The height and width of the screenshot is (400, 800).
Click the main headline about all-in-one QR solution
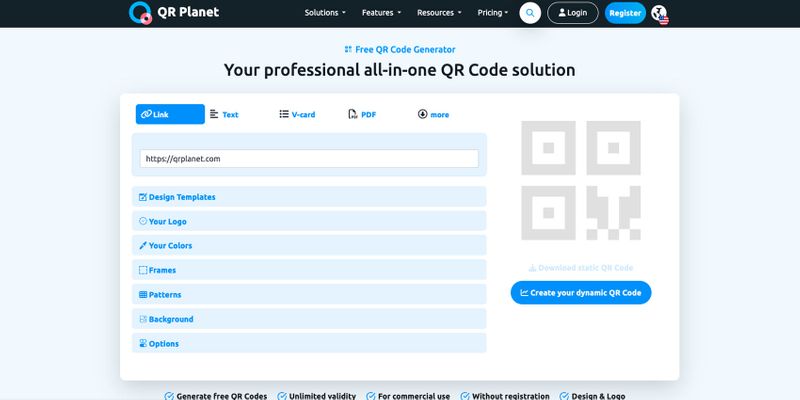tap(399, 70)
